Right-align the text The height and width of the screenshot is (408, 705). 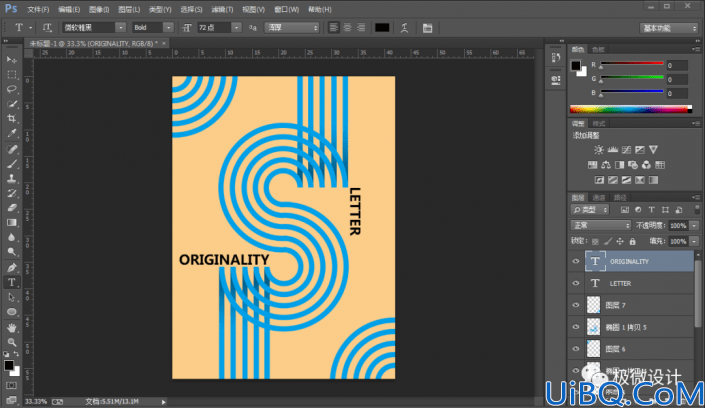[361, 28]
